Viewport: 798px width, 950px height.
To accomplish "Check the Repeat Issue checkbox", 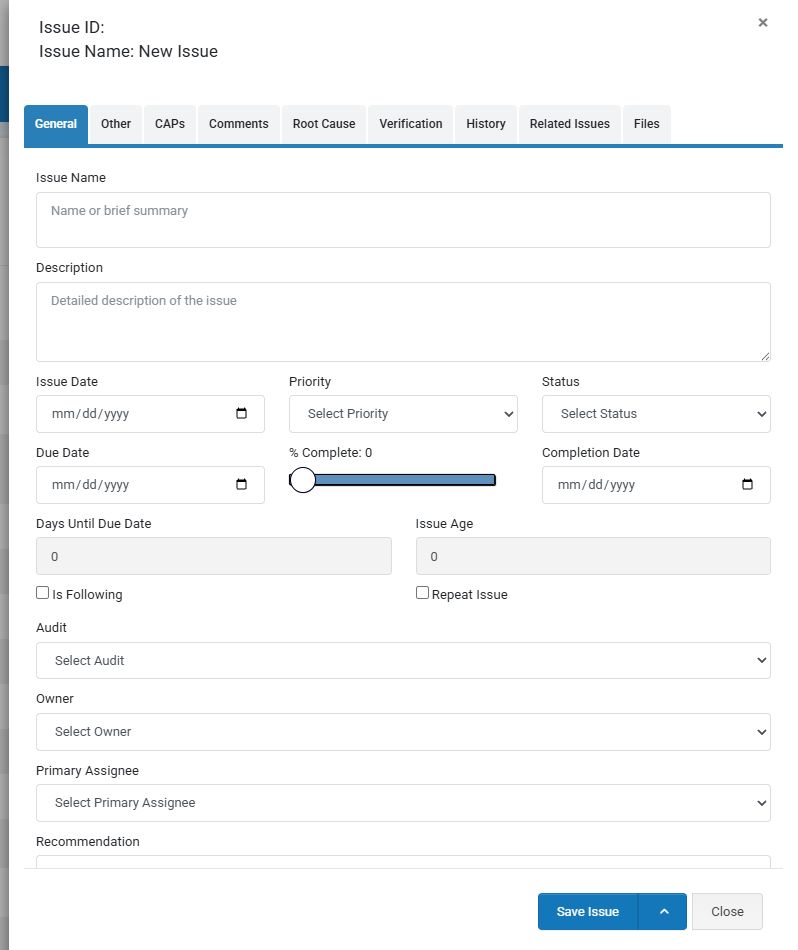I will pos(422,593).
